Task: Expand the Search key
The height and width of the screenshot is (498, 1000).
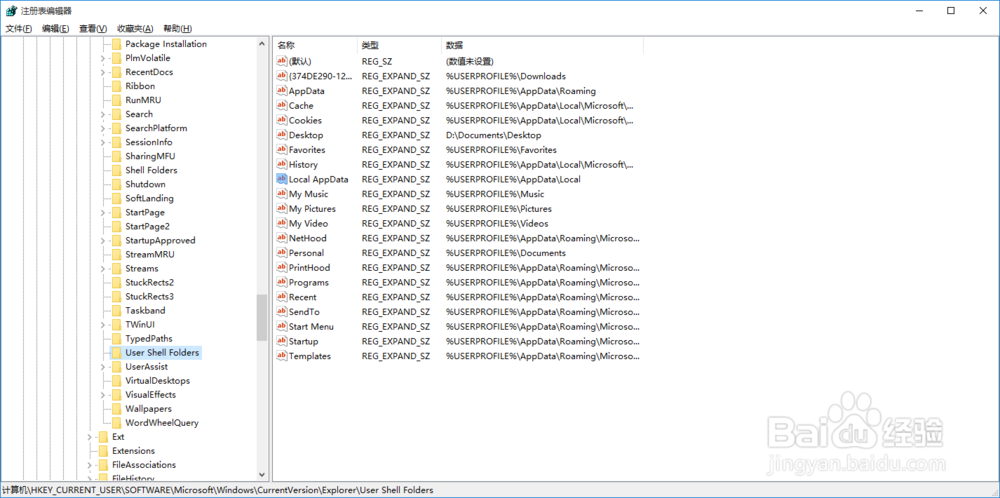Action: tap(103, 114)
